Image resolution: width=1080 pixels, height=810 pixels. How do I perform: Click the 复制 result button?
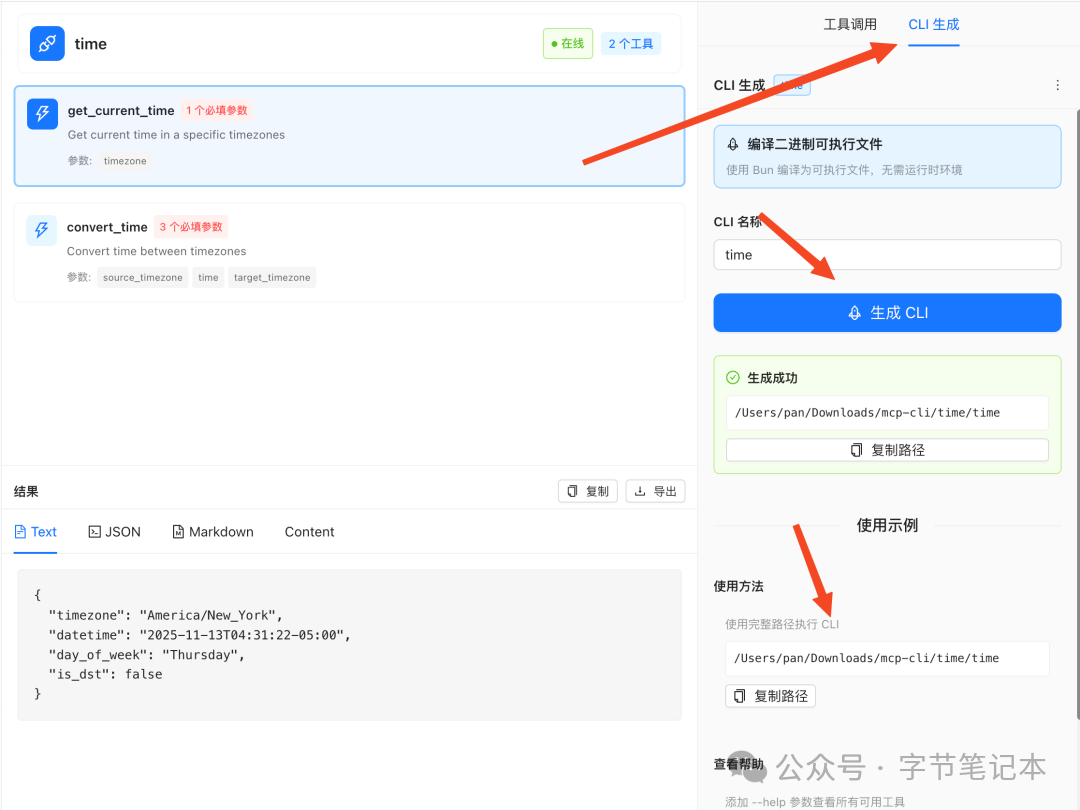point(588,491)
